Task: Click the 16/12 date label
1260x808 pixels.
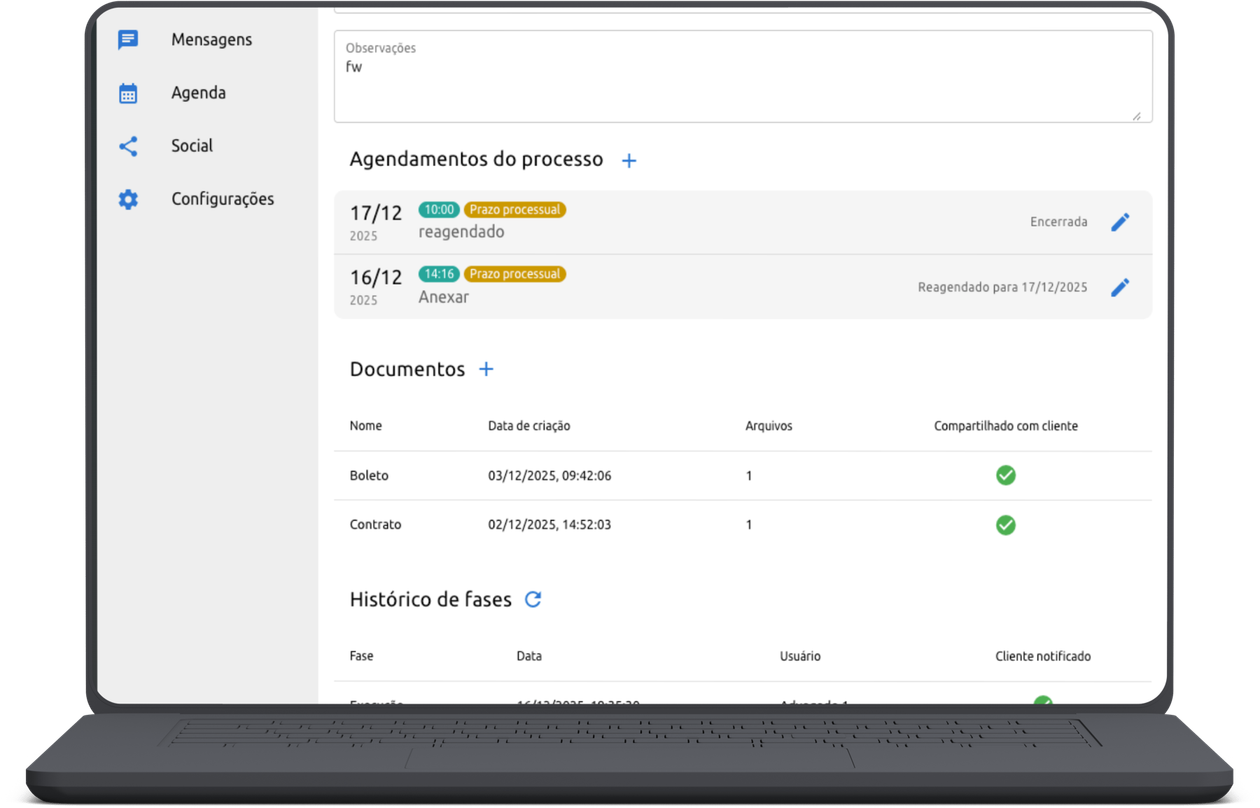Action: [x=376, y=277]
